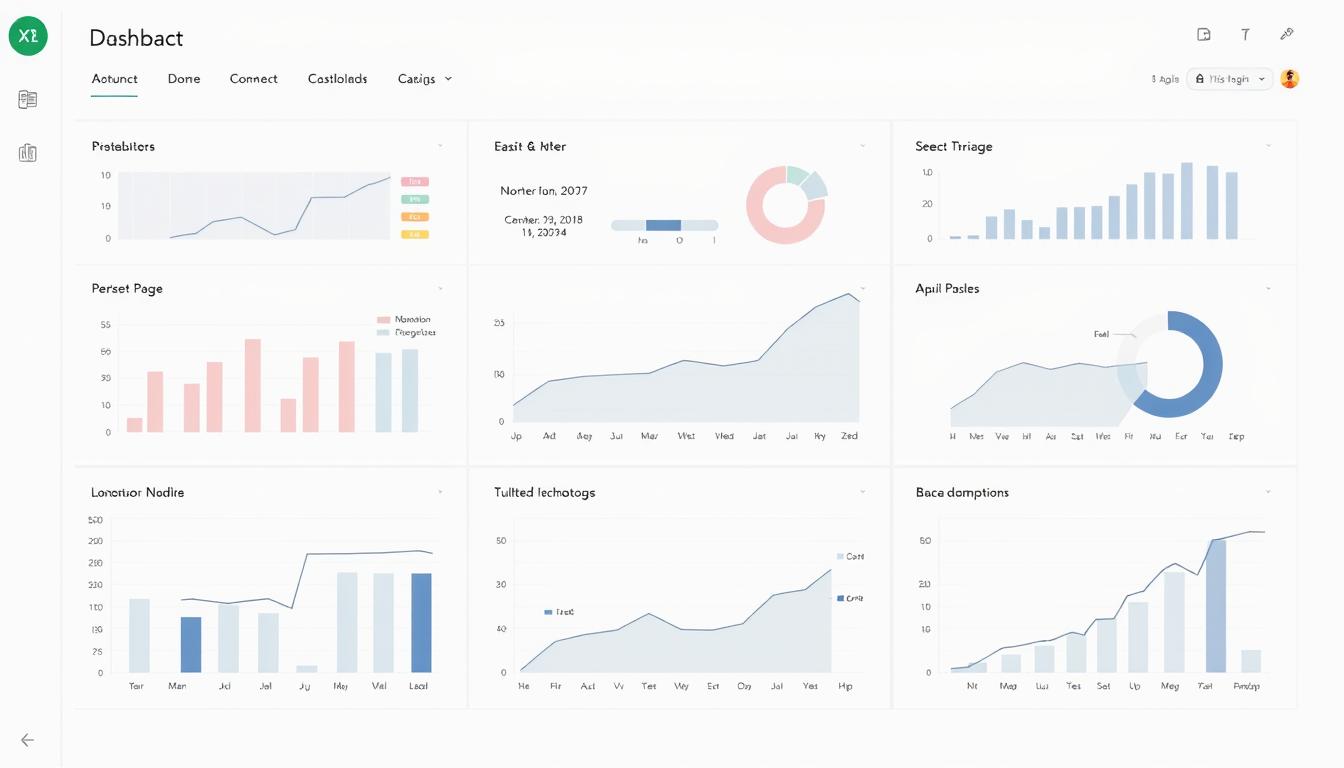Click the pen tool icon in header
The width and height of the screenshot is (1344, 768).
(x=1287, y=34)
